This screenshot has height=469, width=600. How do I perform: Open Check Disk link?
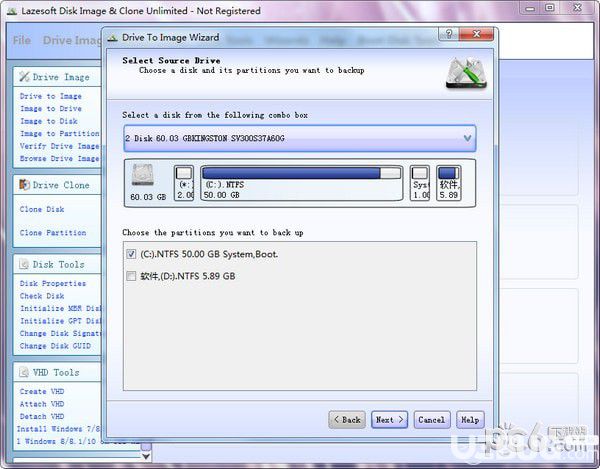[42, 296]
